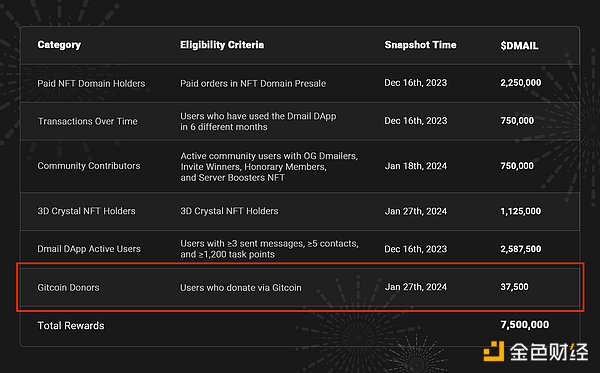Select the Eligibility Criteria column header

click(222, 45)
